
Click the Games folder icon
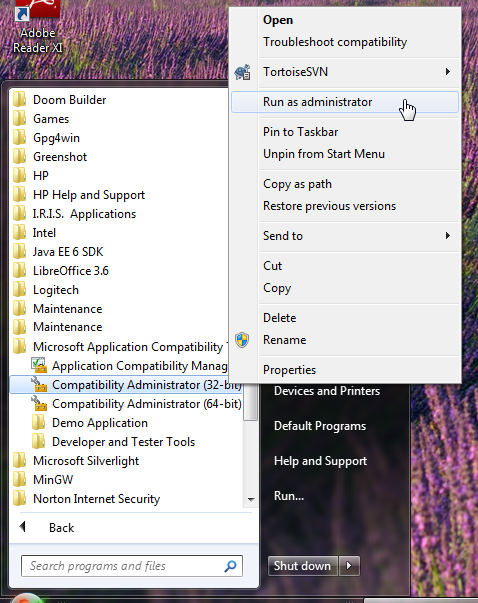point(20,118)
